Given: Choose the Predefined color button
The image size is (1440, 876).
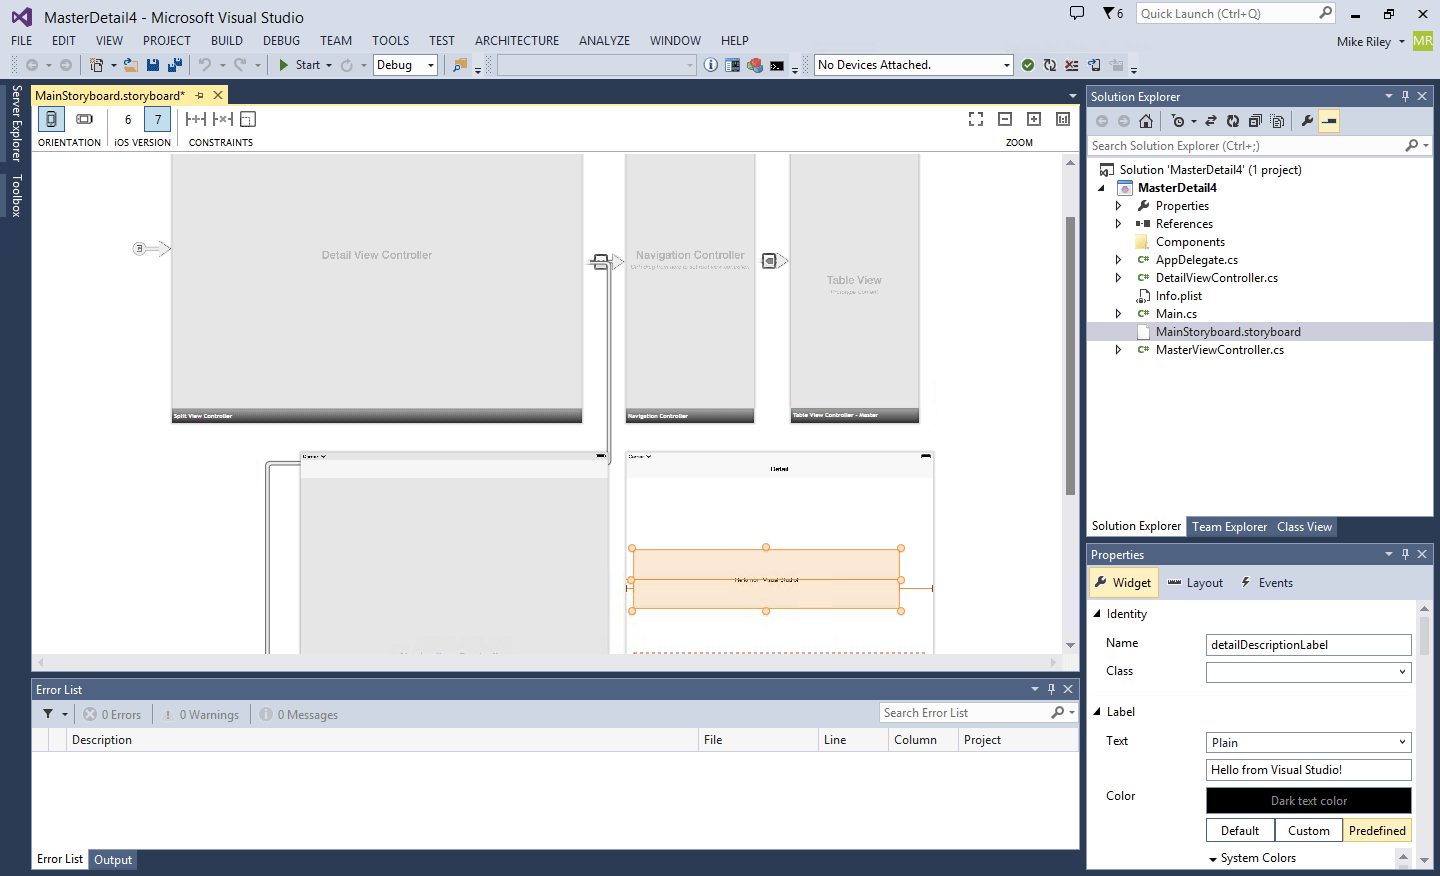Looking at the screenshot, I should [1377, 831].
